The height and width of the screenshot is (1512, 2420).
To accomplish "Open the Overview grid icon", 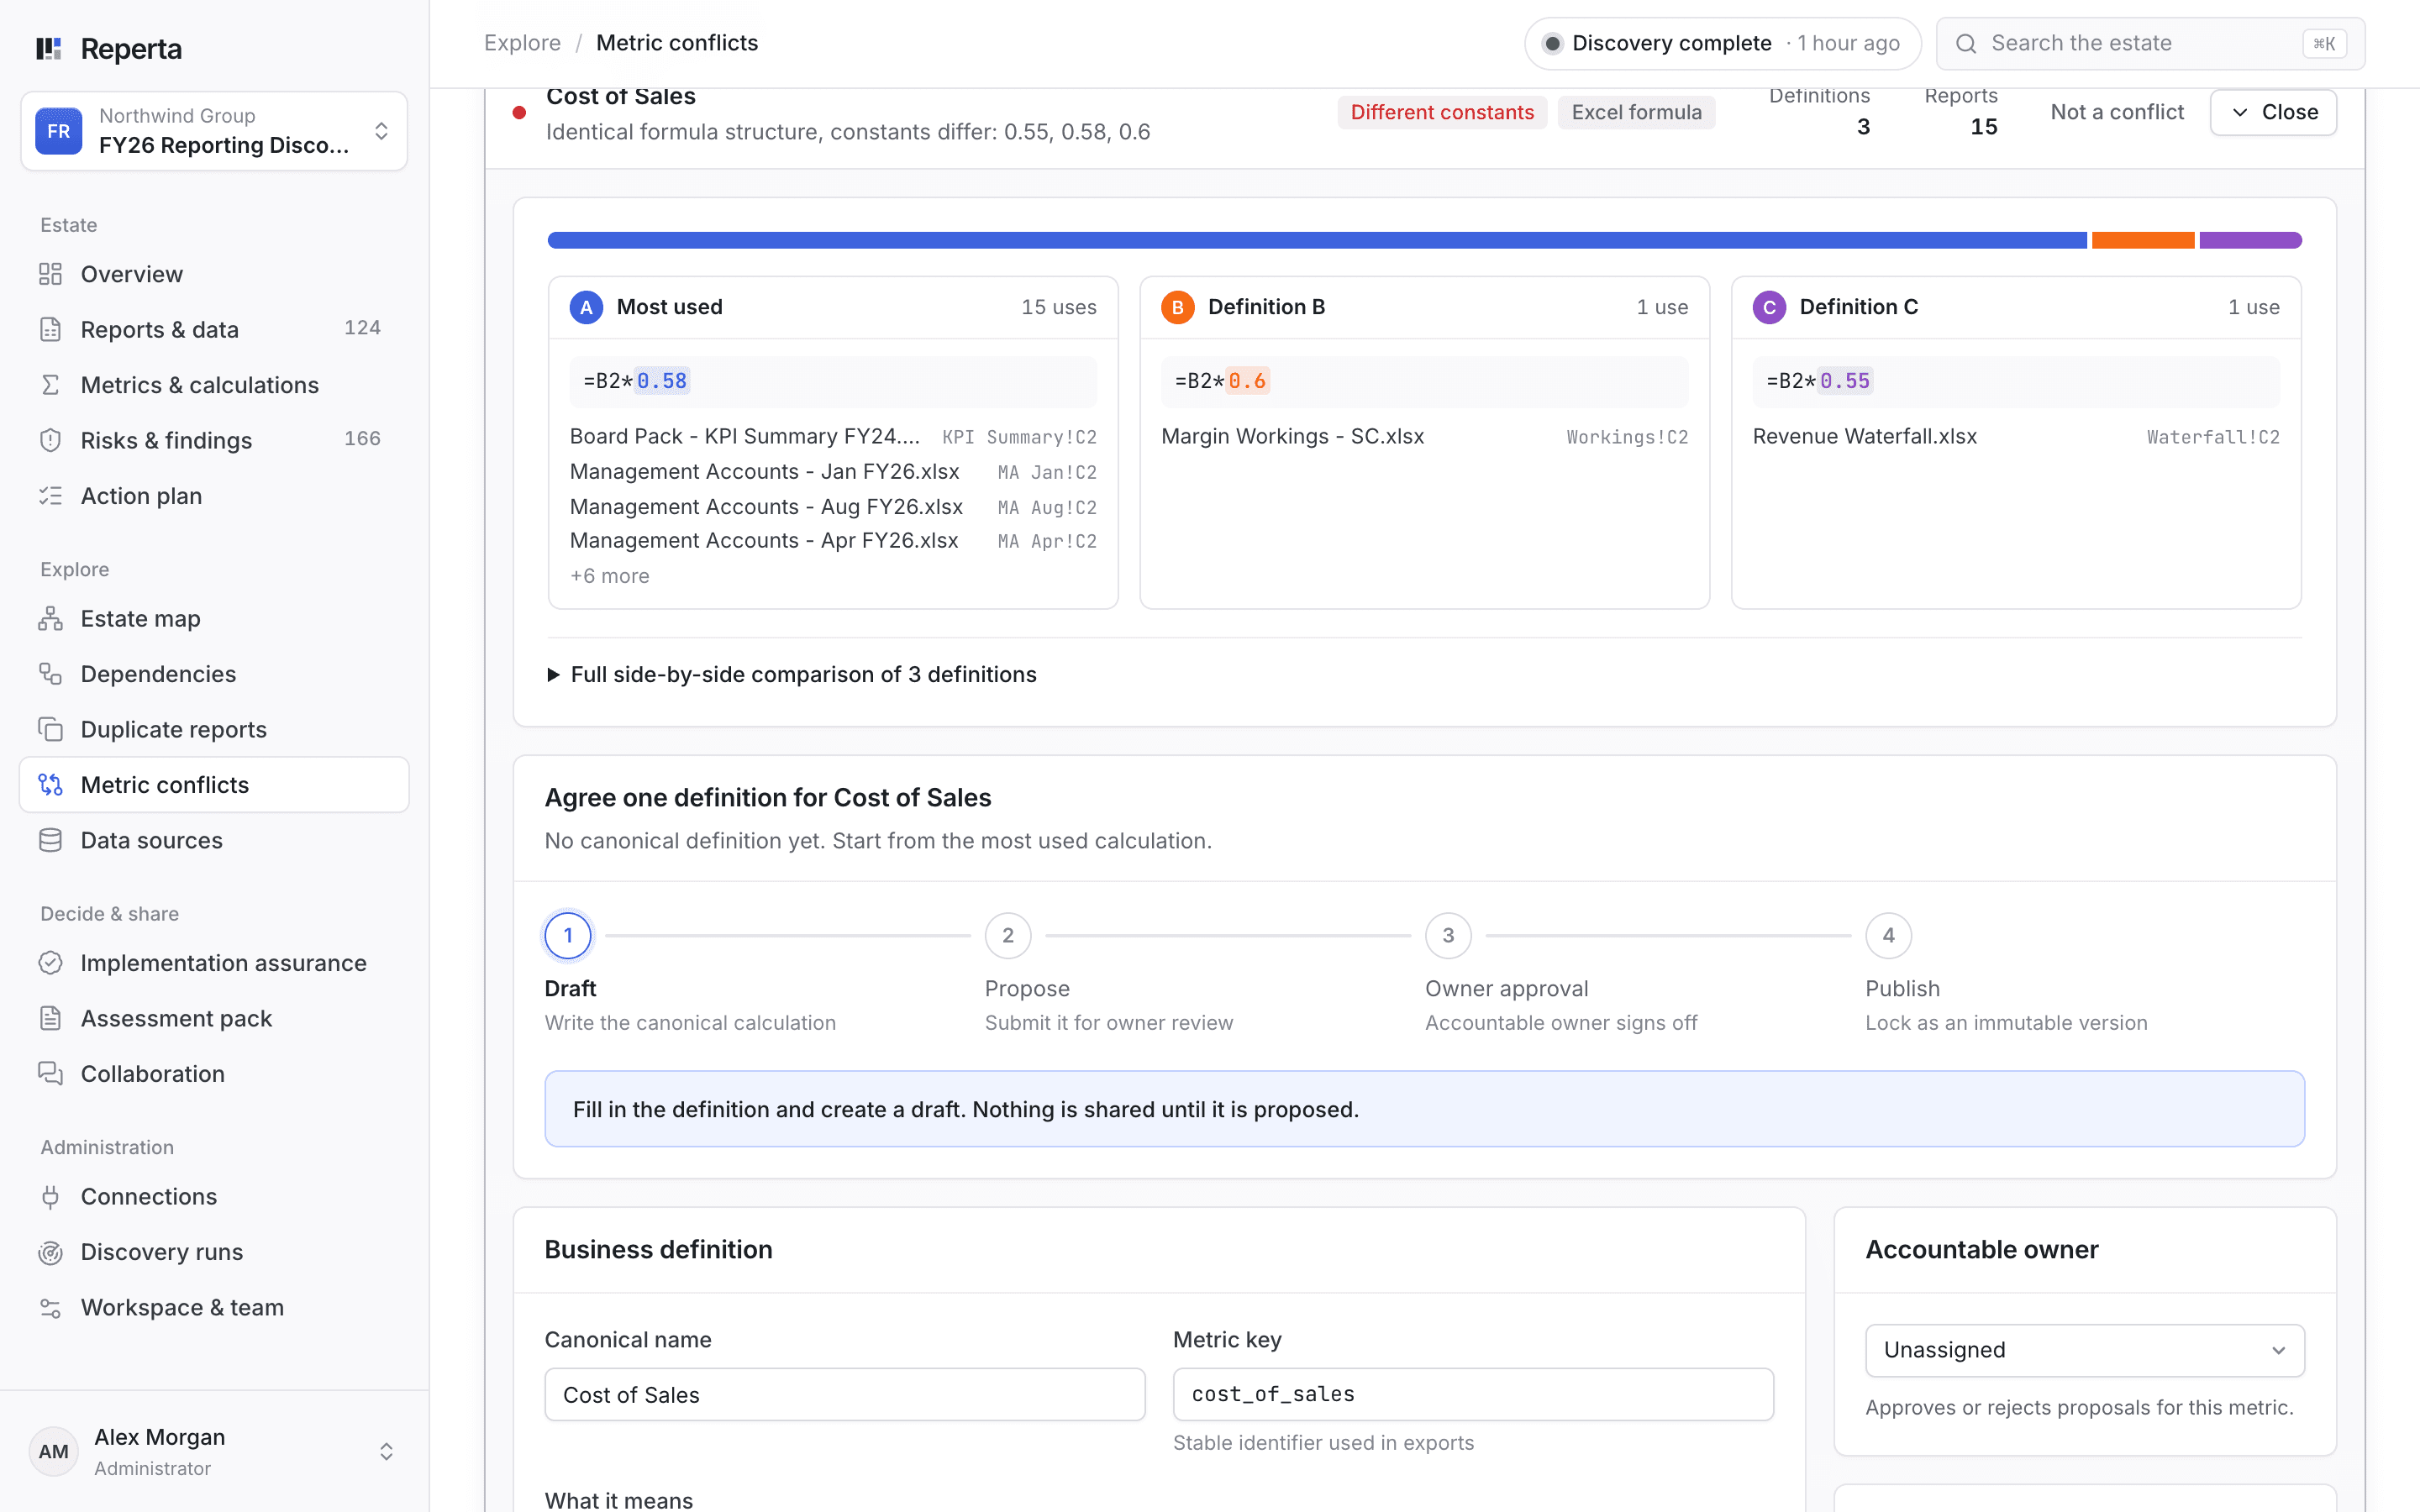I will tap(50, 274).
